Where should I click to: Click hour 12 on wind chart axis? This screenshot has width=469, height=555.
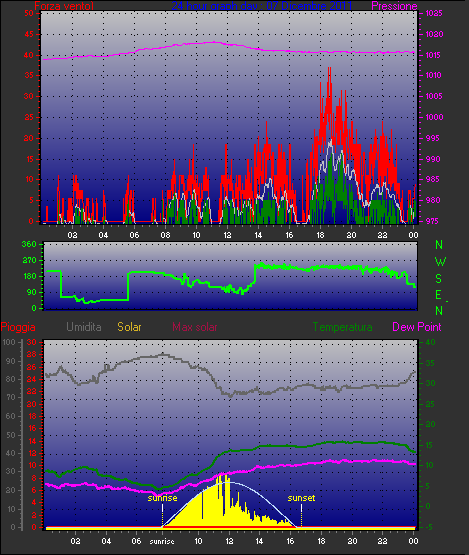227,235
